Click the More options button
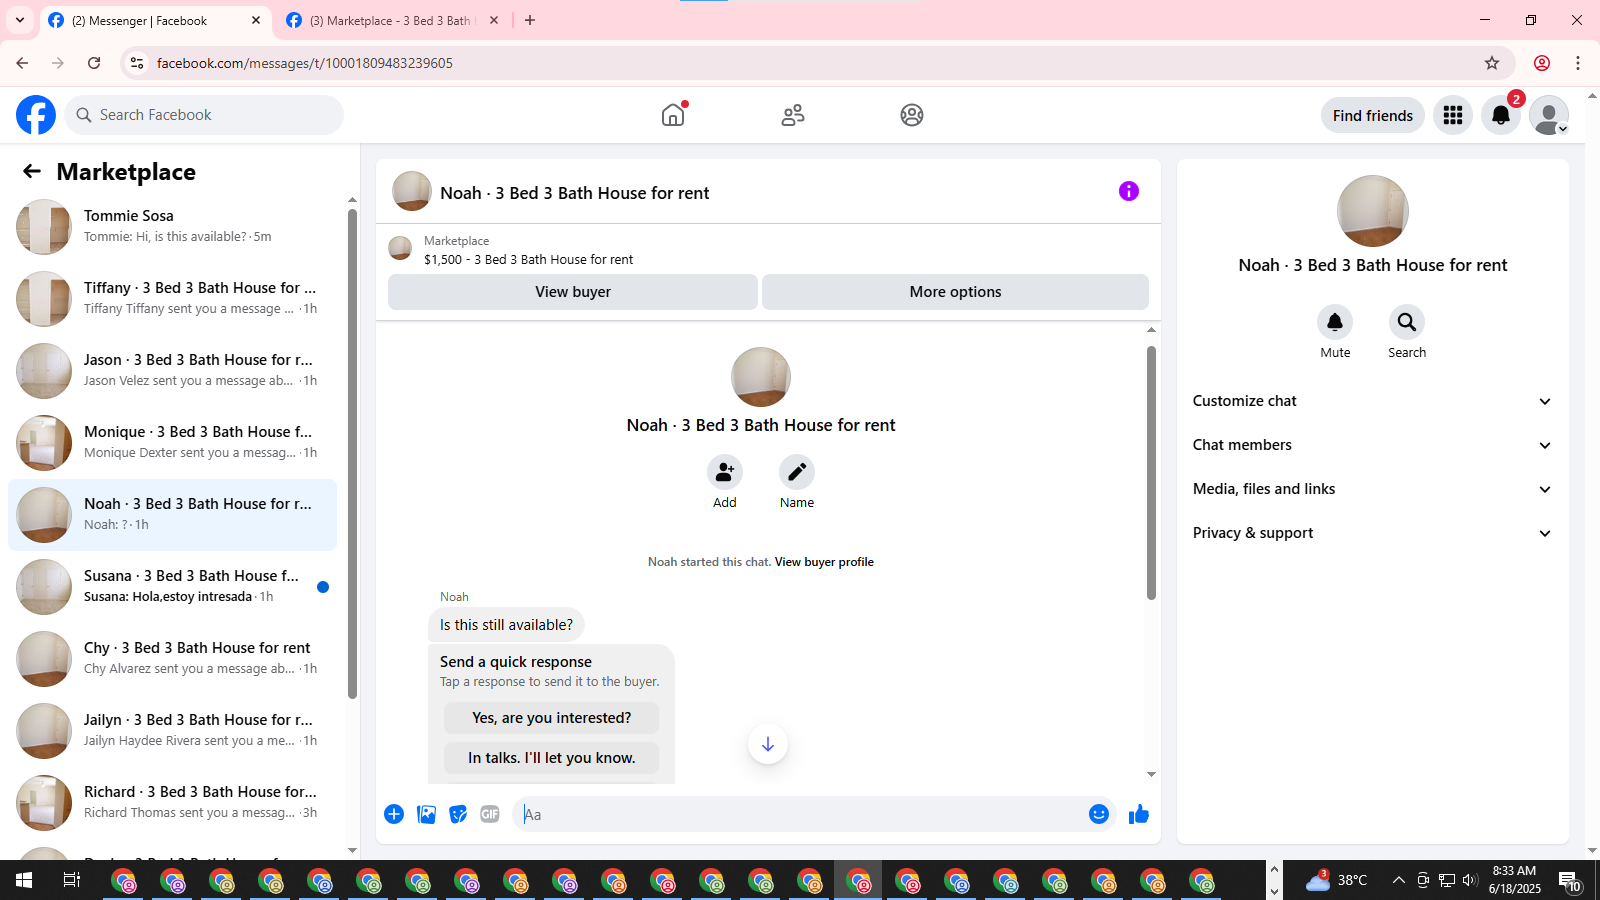 pos(955,292)
